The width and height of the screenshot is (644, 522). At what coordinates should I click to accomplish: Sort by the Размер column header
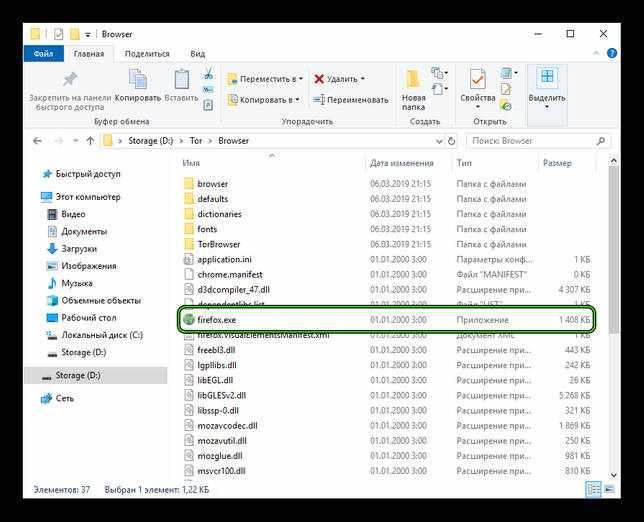[557, 163]
